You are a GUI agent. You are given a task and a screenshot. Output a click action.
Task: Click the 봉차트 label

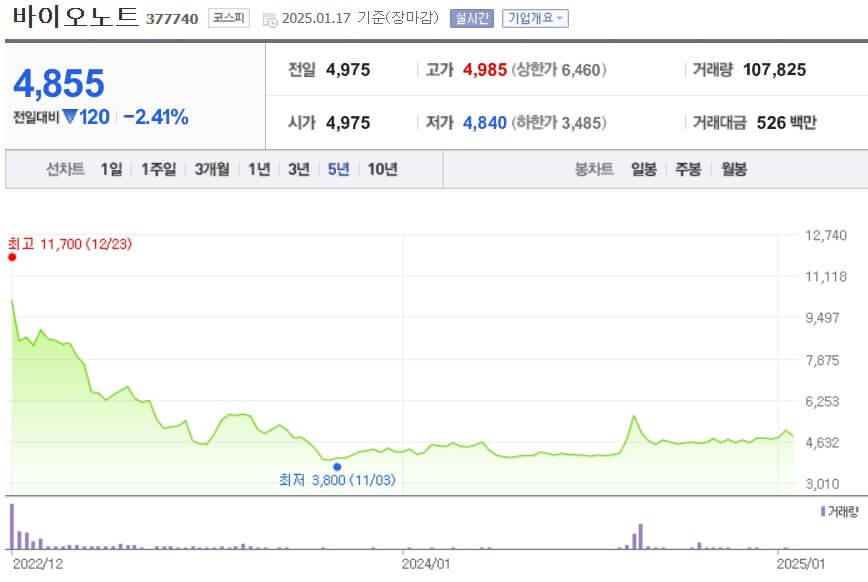tap(594, 169)
